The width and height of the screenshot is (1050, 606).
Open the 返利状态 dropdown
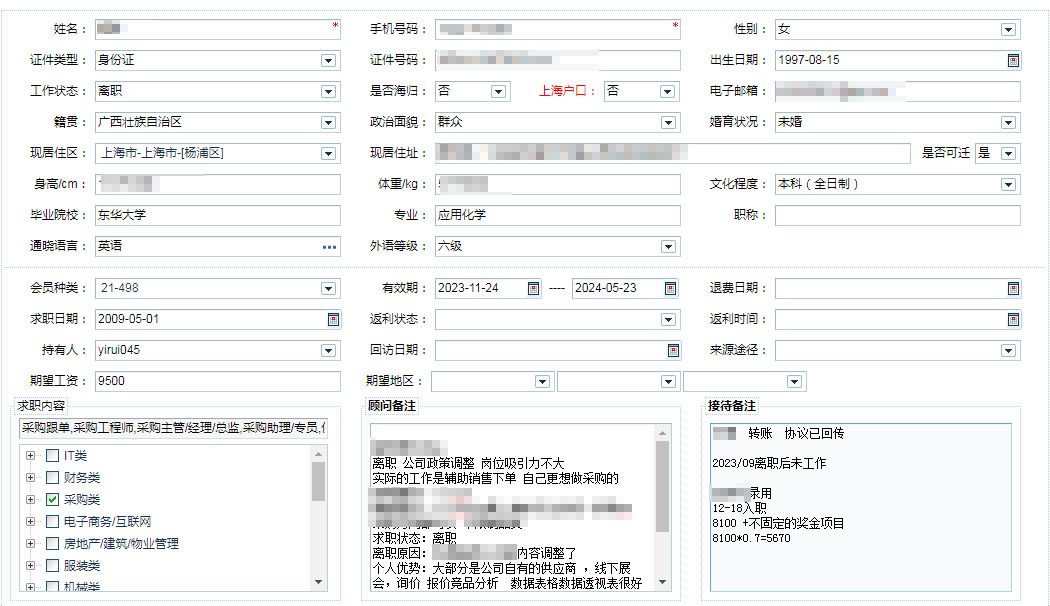click(668, 319)
